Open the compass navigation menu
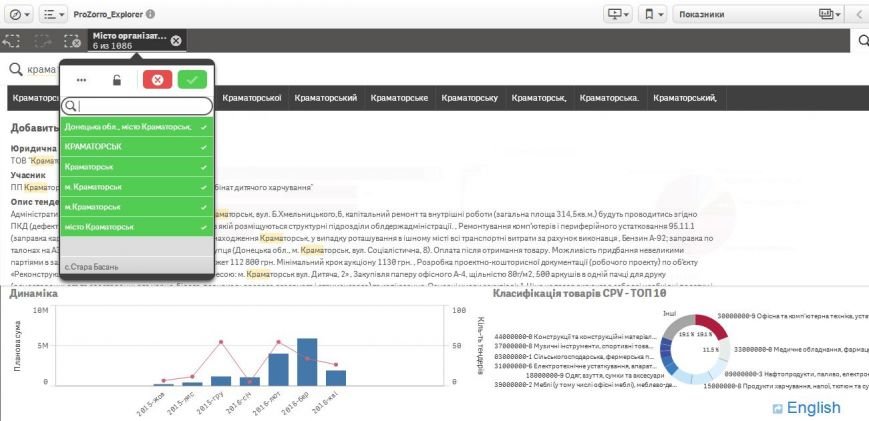The image size is (869, 421). pos(20,14)
